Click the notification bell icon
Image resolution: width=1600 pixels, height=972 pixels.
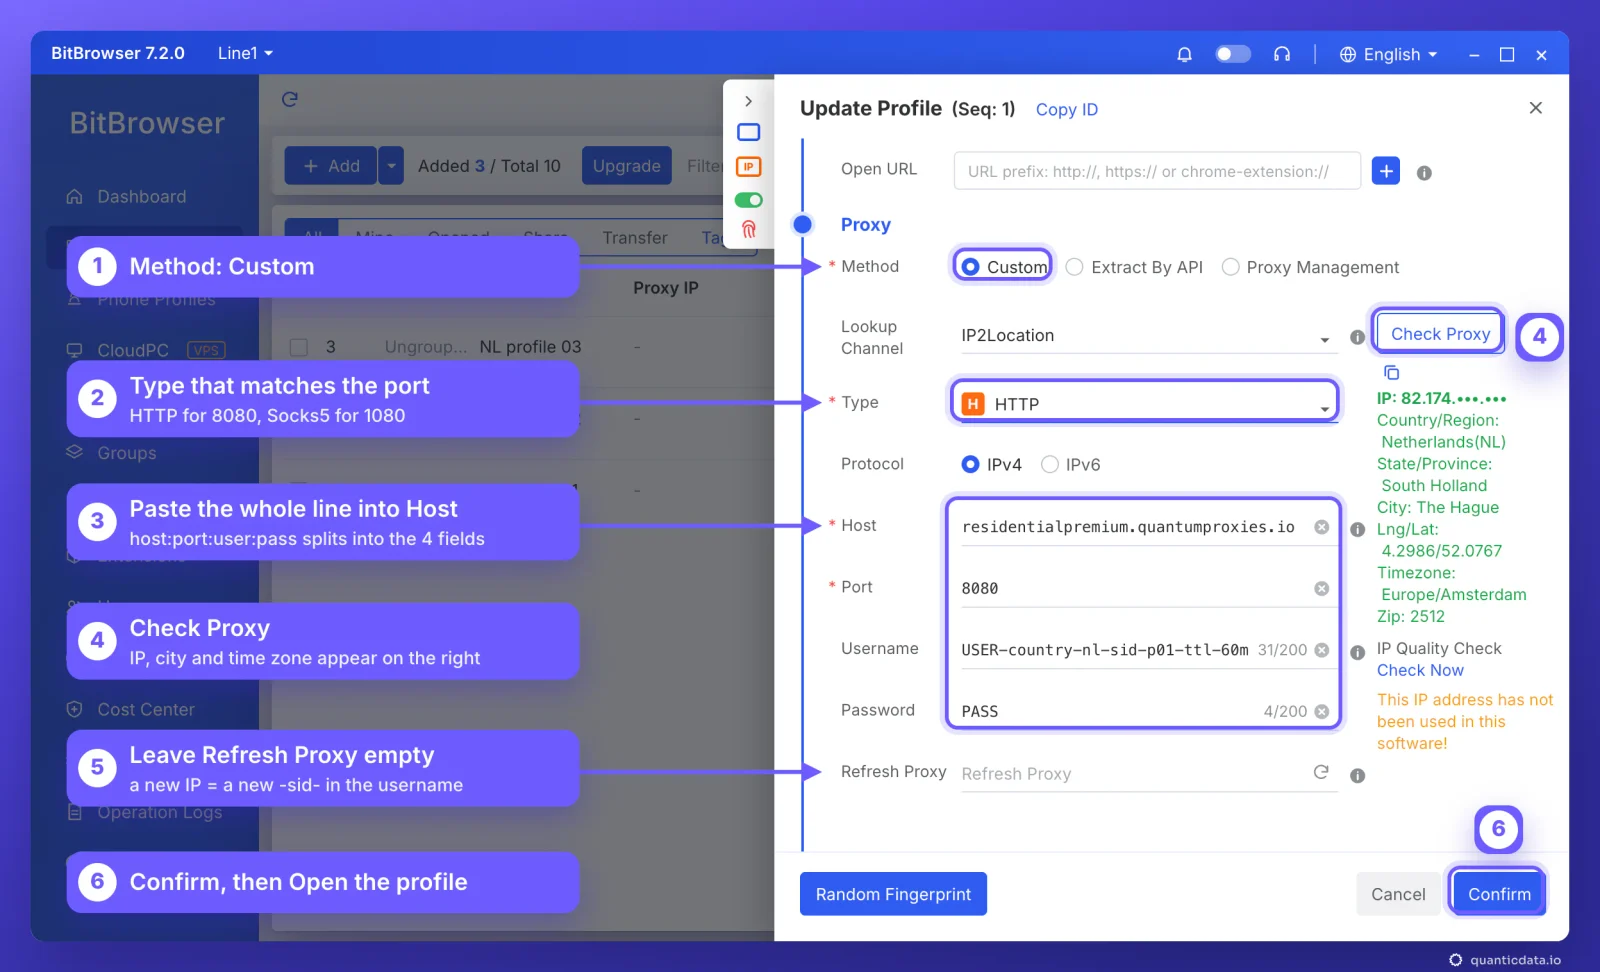(1184, 54)
